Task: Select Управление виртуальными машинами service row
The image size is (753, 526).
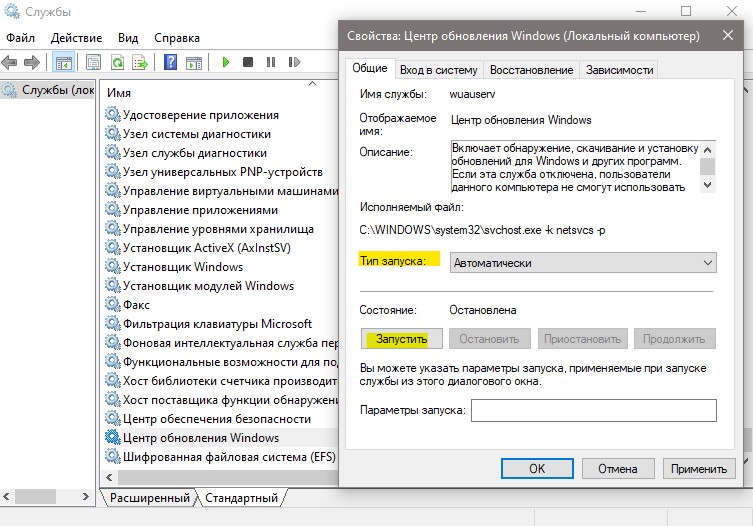Action: tap(221, 191)
